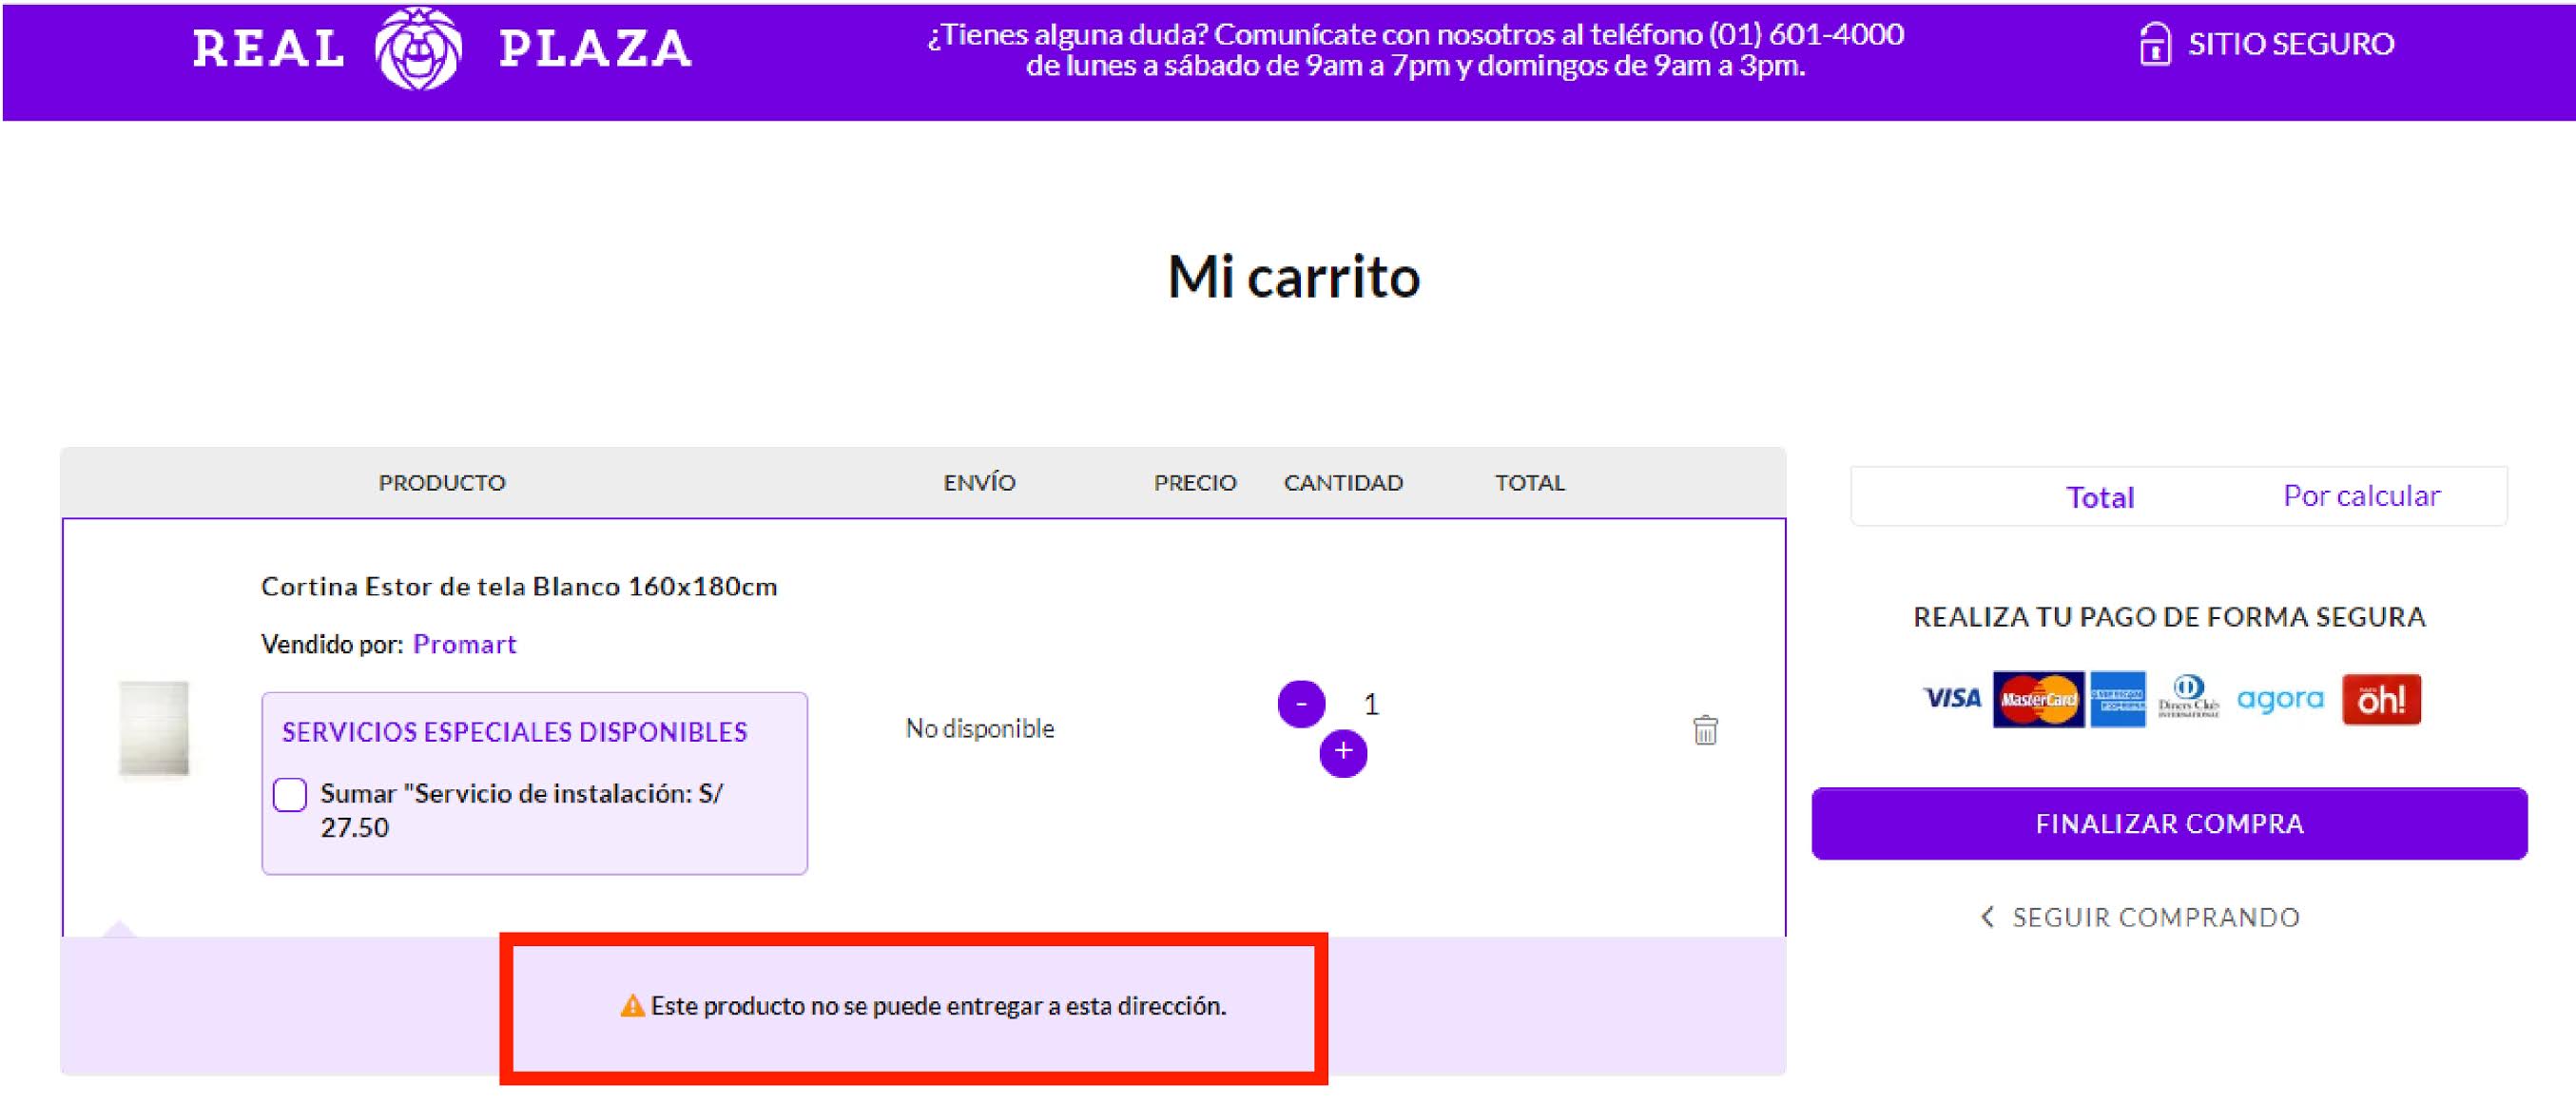Click the orange warning triangle icon
This screenshot has height=1103, width=2576.
point(632,1006)
